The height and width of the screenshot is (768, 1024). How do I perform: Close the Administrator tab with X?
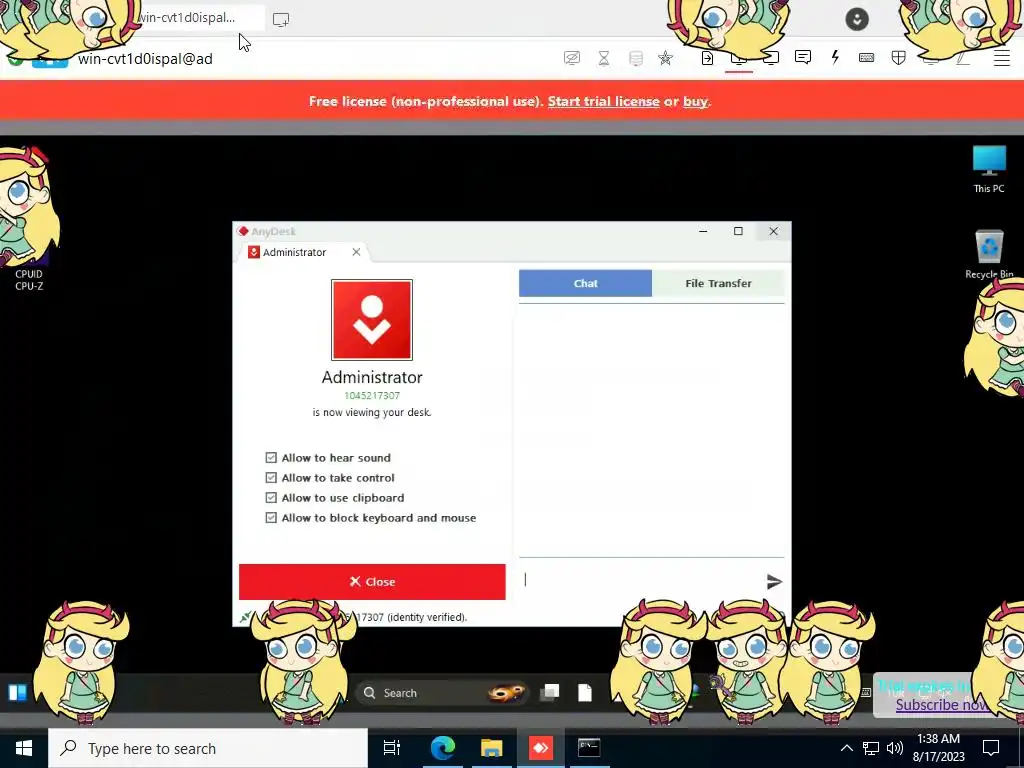pyautogui.click(x=356, y=252)
